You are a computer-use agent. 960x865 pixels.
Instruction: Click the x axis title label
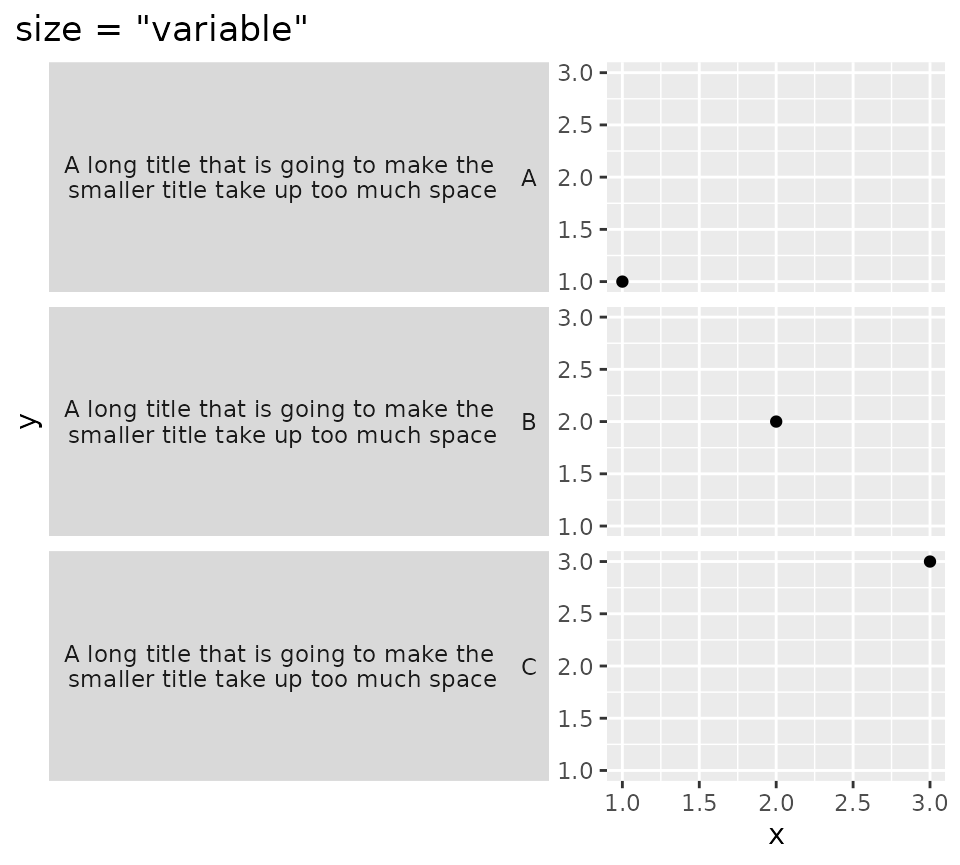click(x=776, y=835)
